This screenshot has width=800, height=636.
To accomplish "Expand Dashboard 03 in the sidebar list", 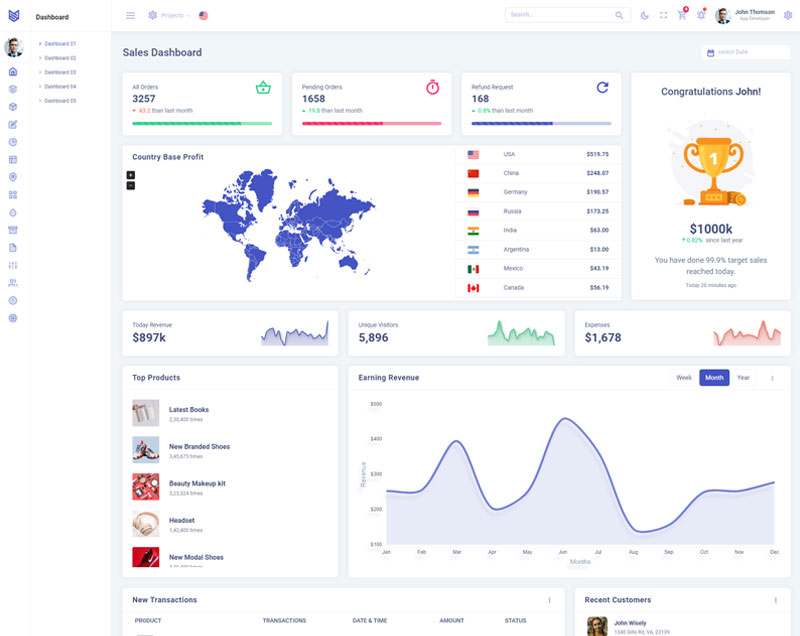I will [60, 72].
